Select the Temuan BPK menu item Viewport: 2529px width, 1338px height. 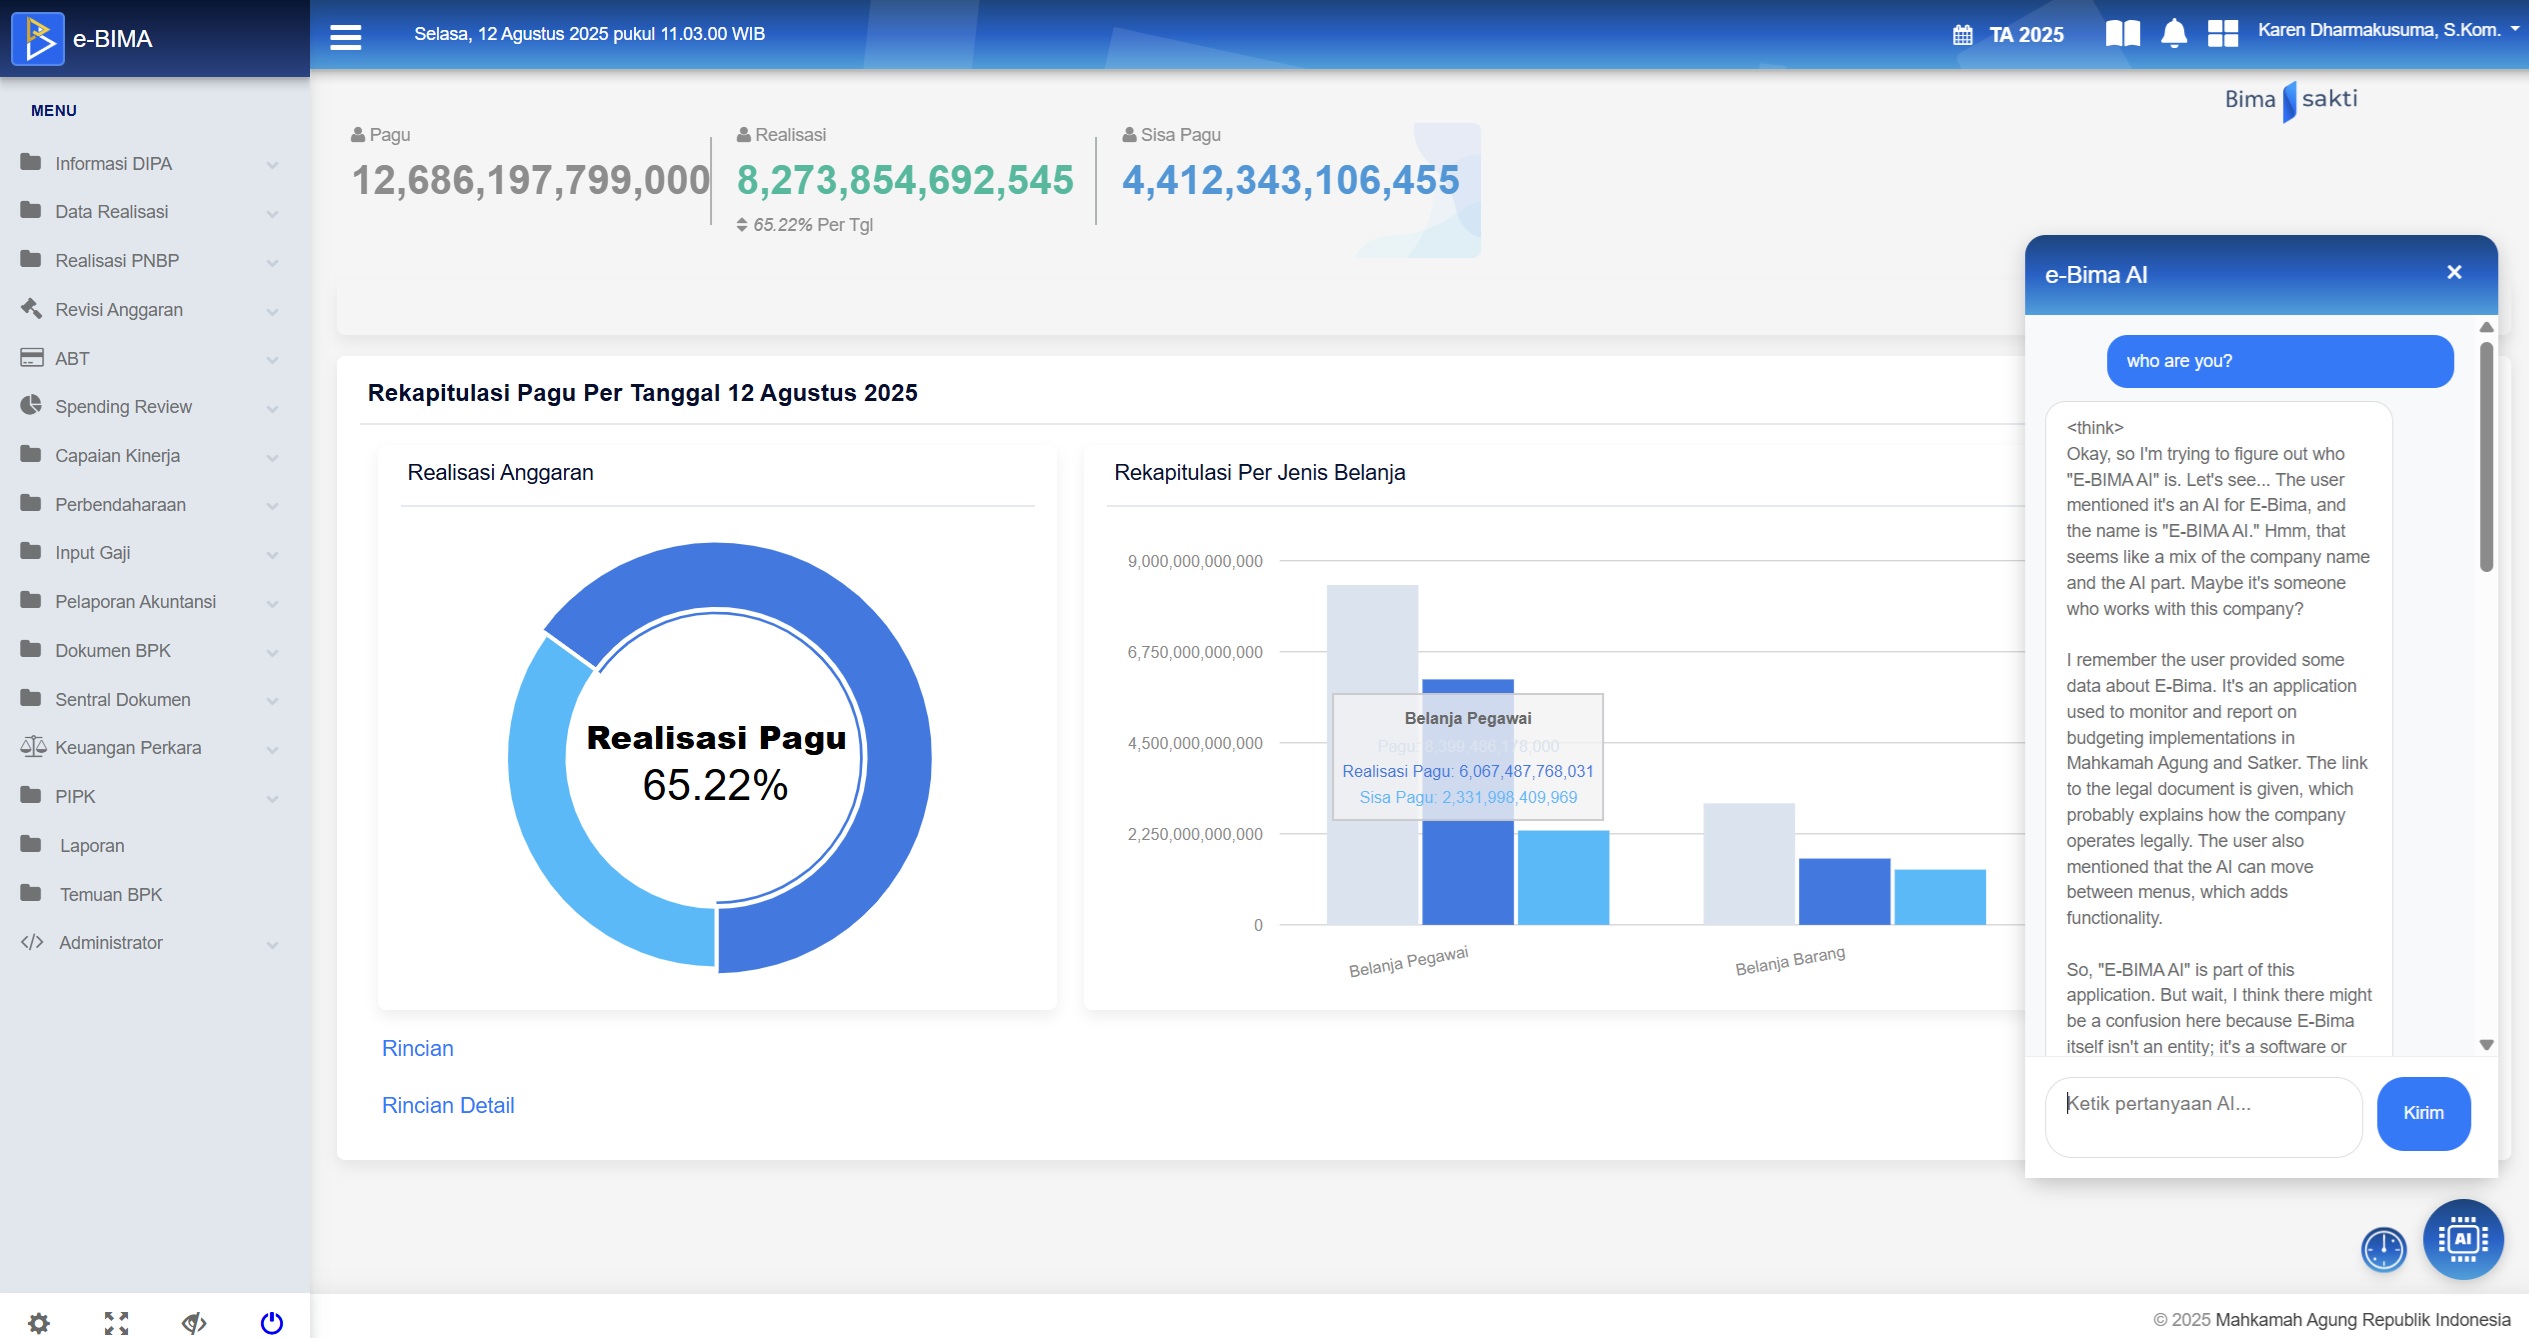tap(110, 895)
